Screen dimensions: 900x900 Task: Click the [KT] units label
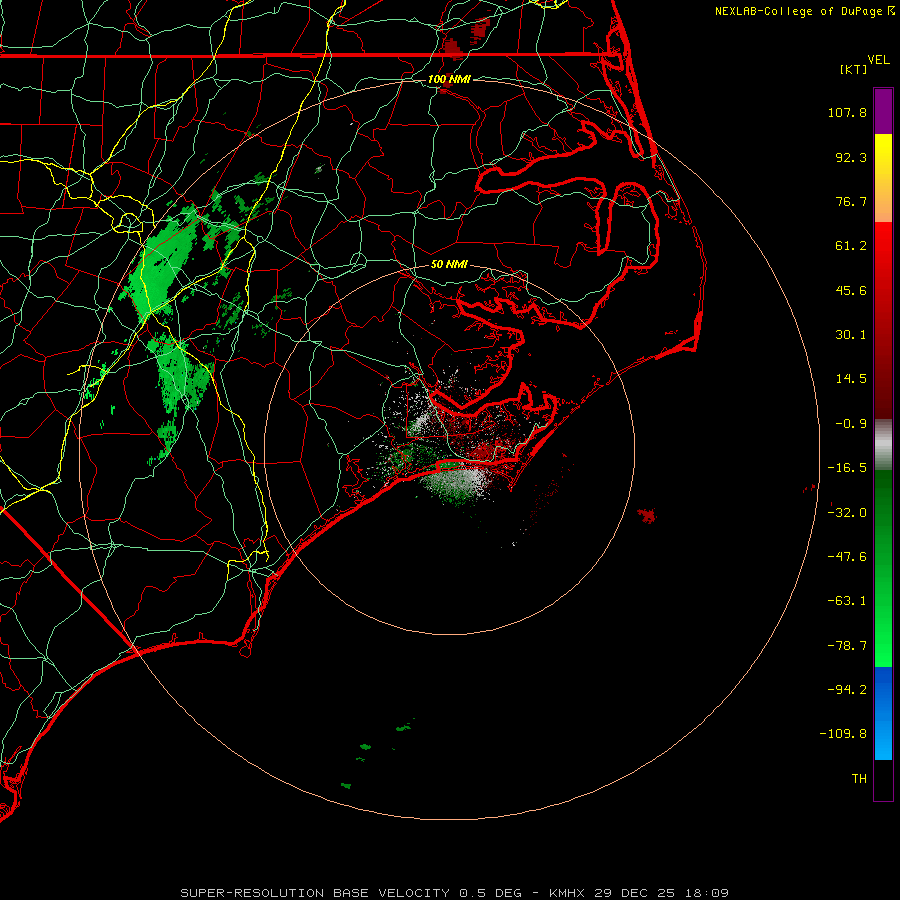(x=853, y=69)
